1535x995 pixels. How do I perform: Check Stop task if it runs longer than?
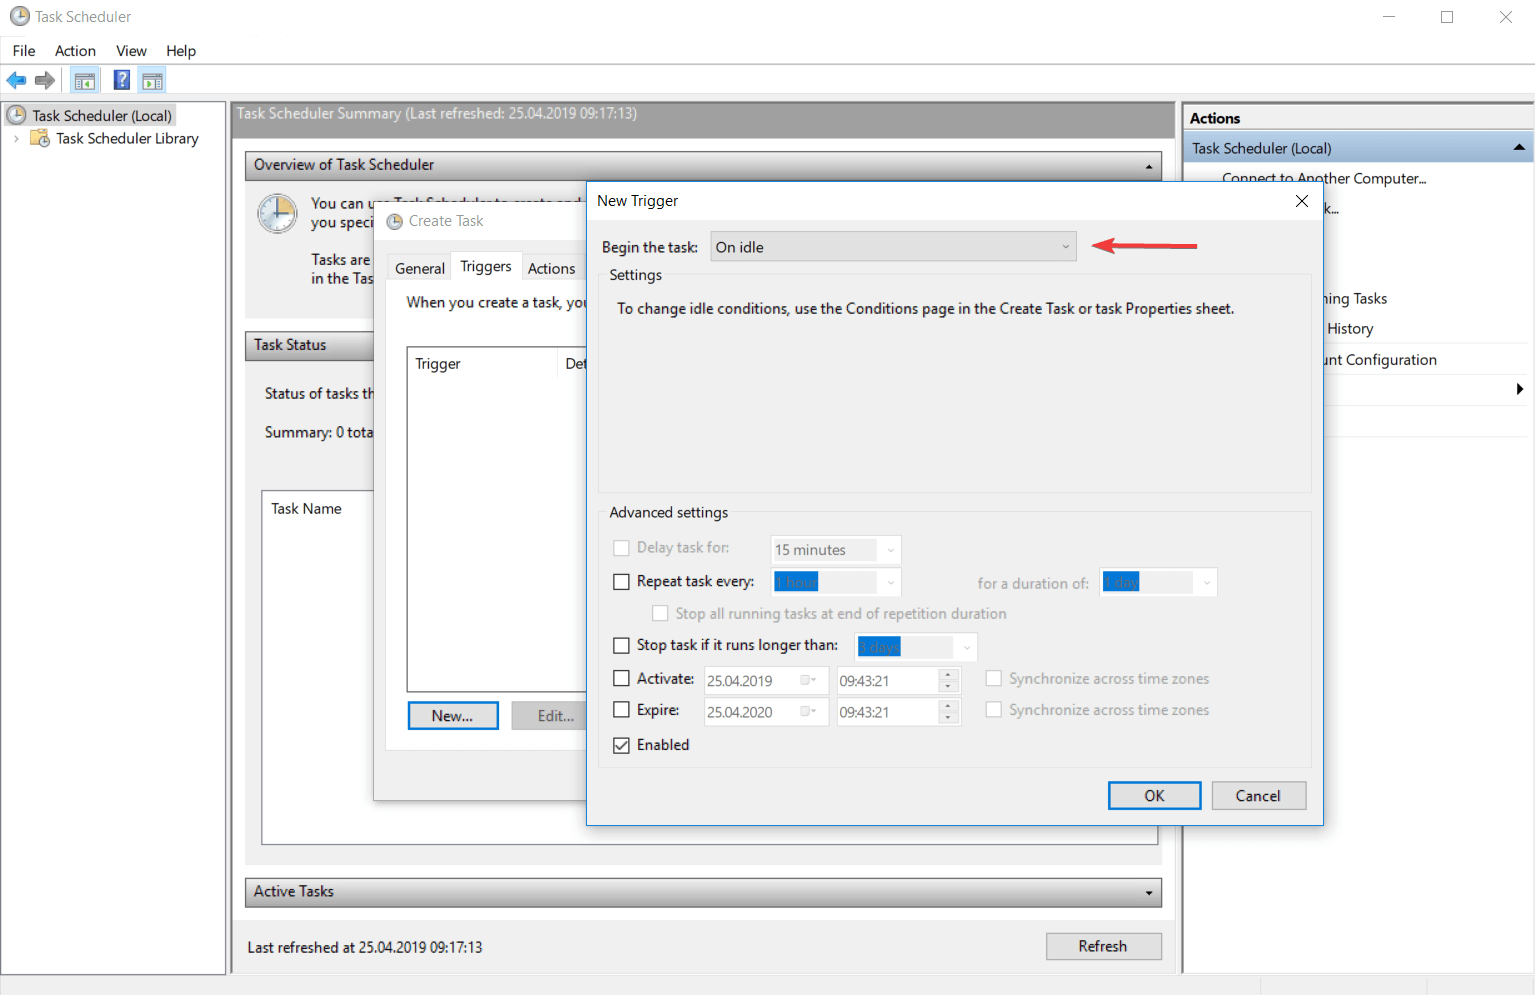click(x=621, y=645)
